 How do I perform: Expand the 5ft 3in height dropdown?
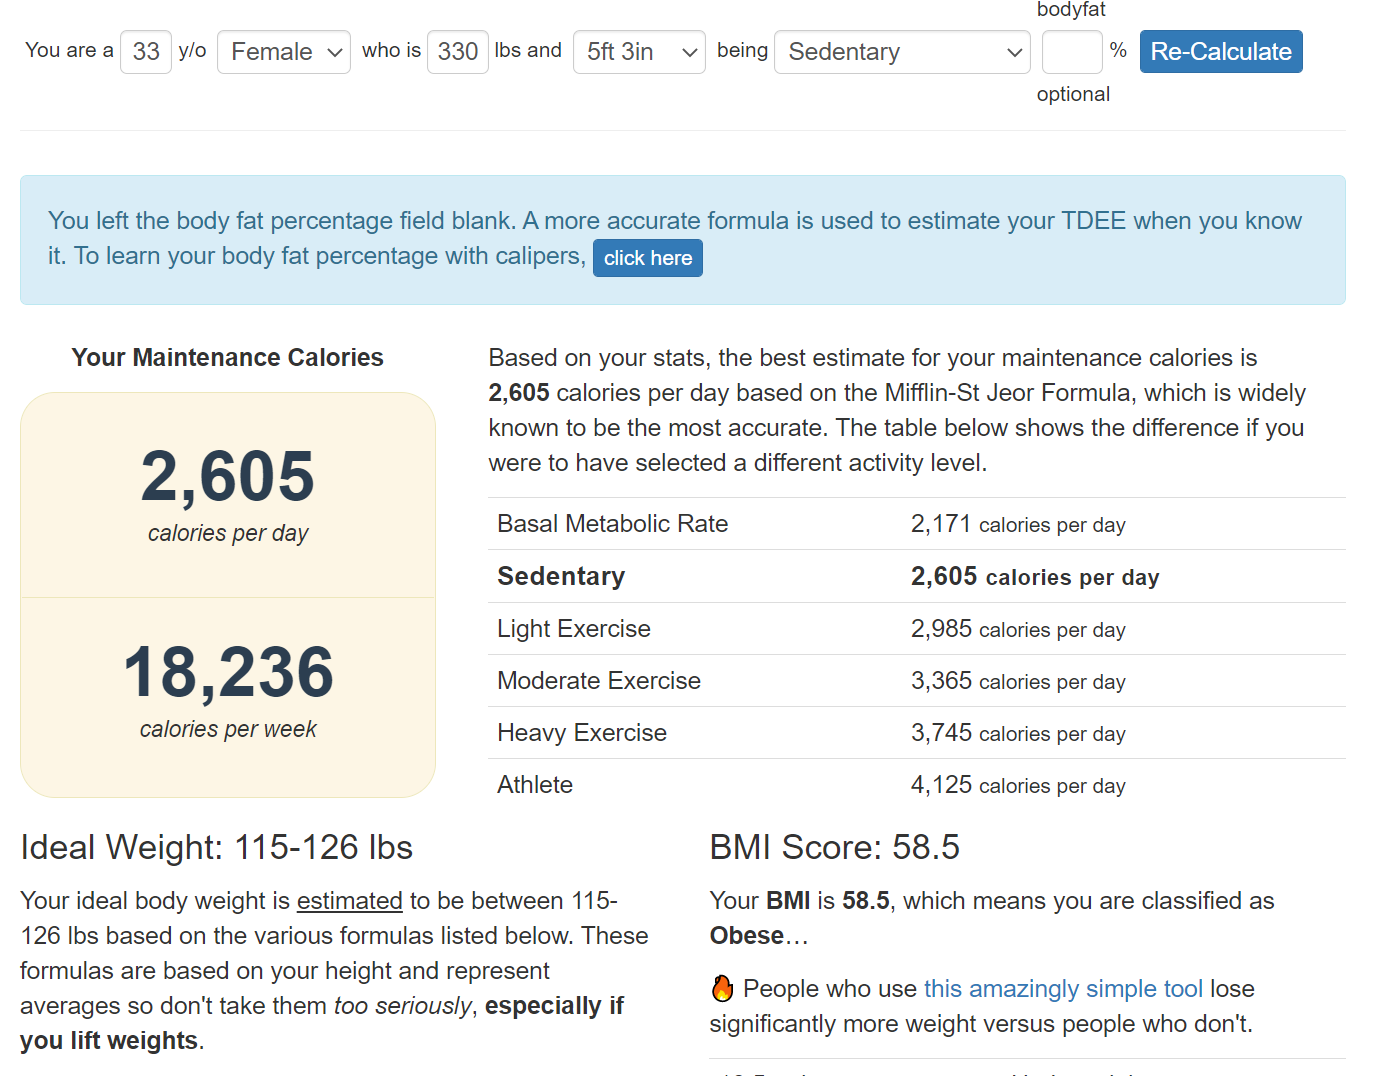click(639, 52)
